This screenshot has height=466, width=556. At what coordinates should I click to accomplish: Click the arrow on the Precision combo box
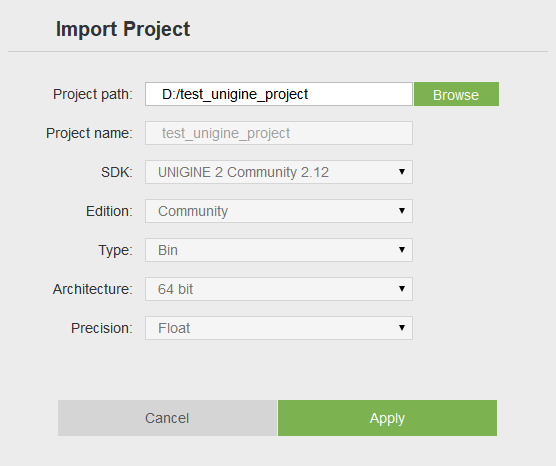coord(402,328)
